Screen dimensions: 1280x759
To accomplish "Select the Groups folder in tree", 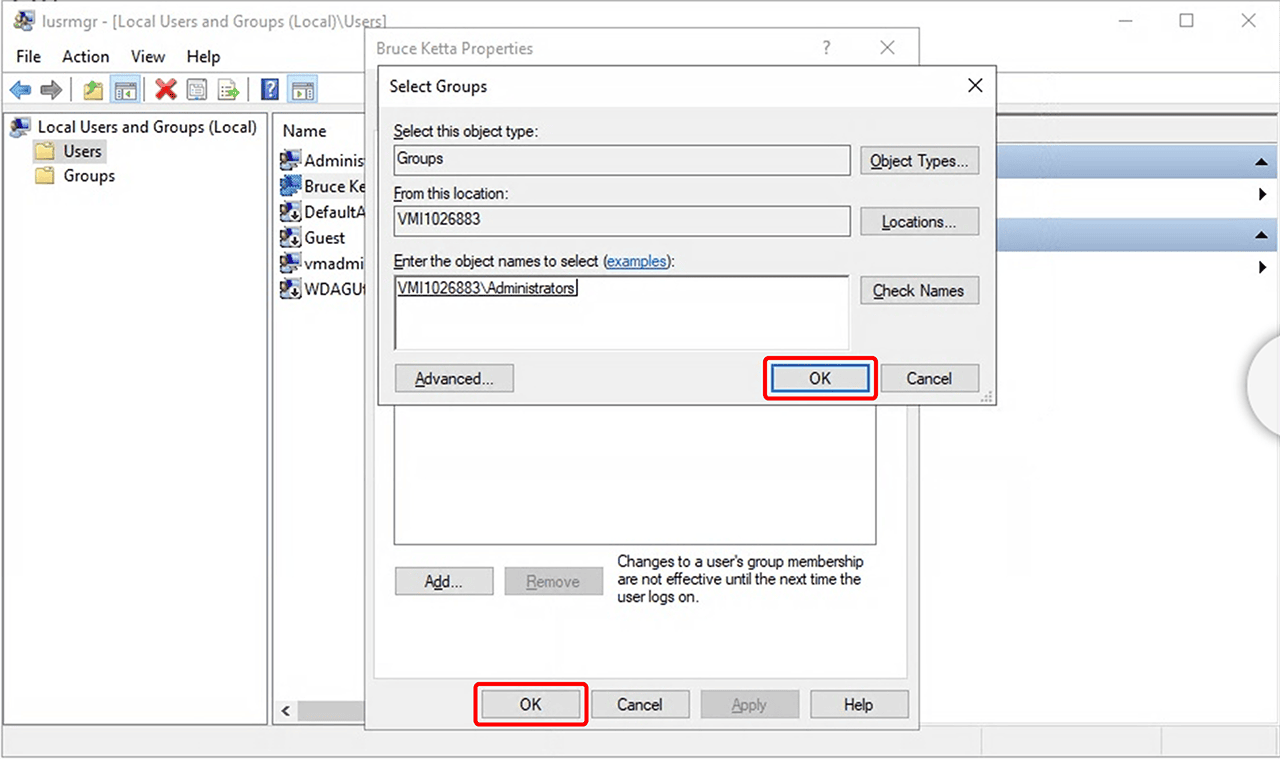I will point(89,176).
